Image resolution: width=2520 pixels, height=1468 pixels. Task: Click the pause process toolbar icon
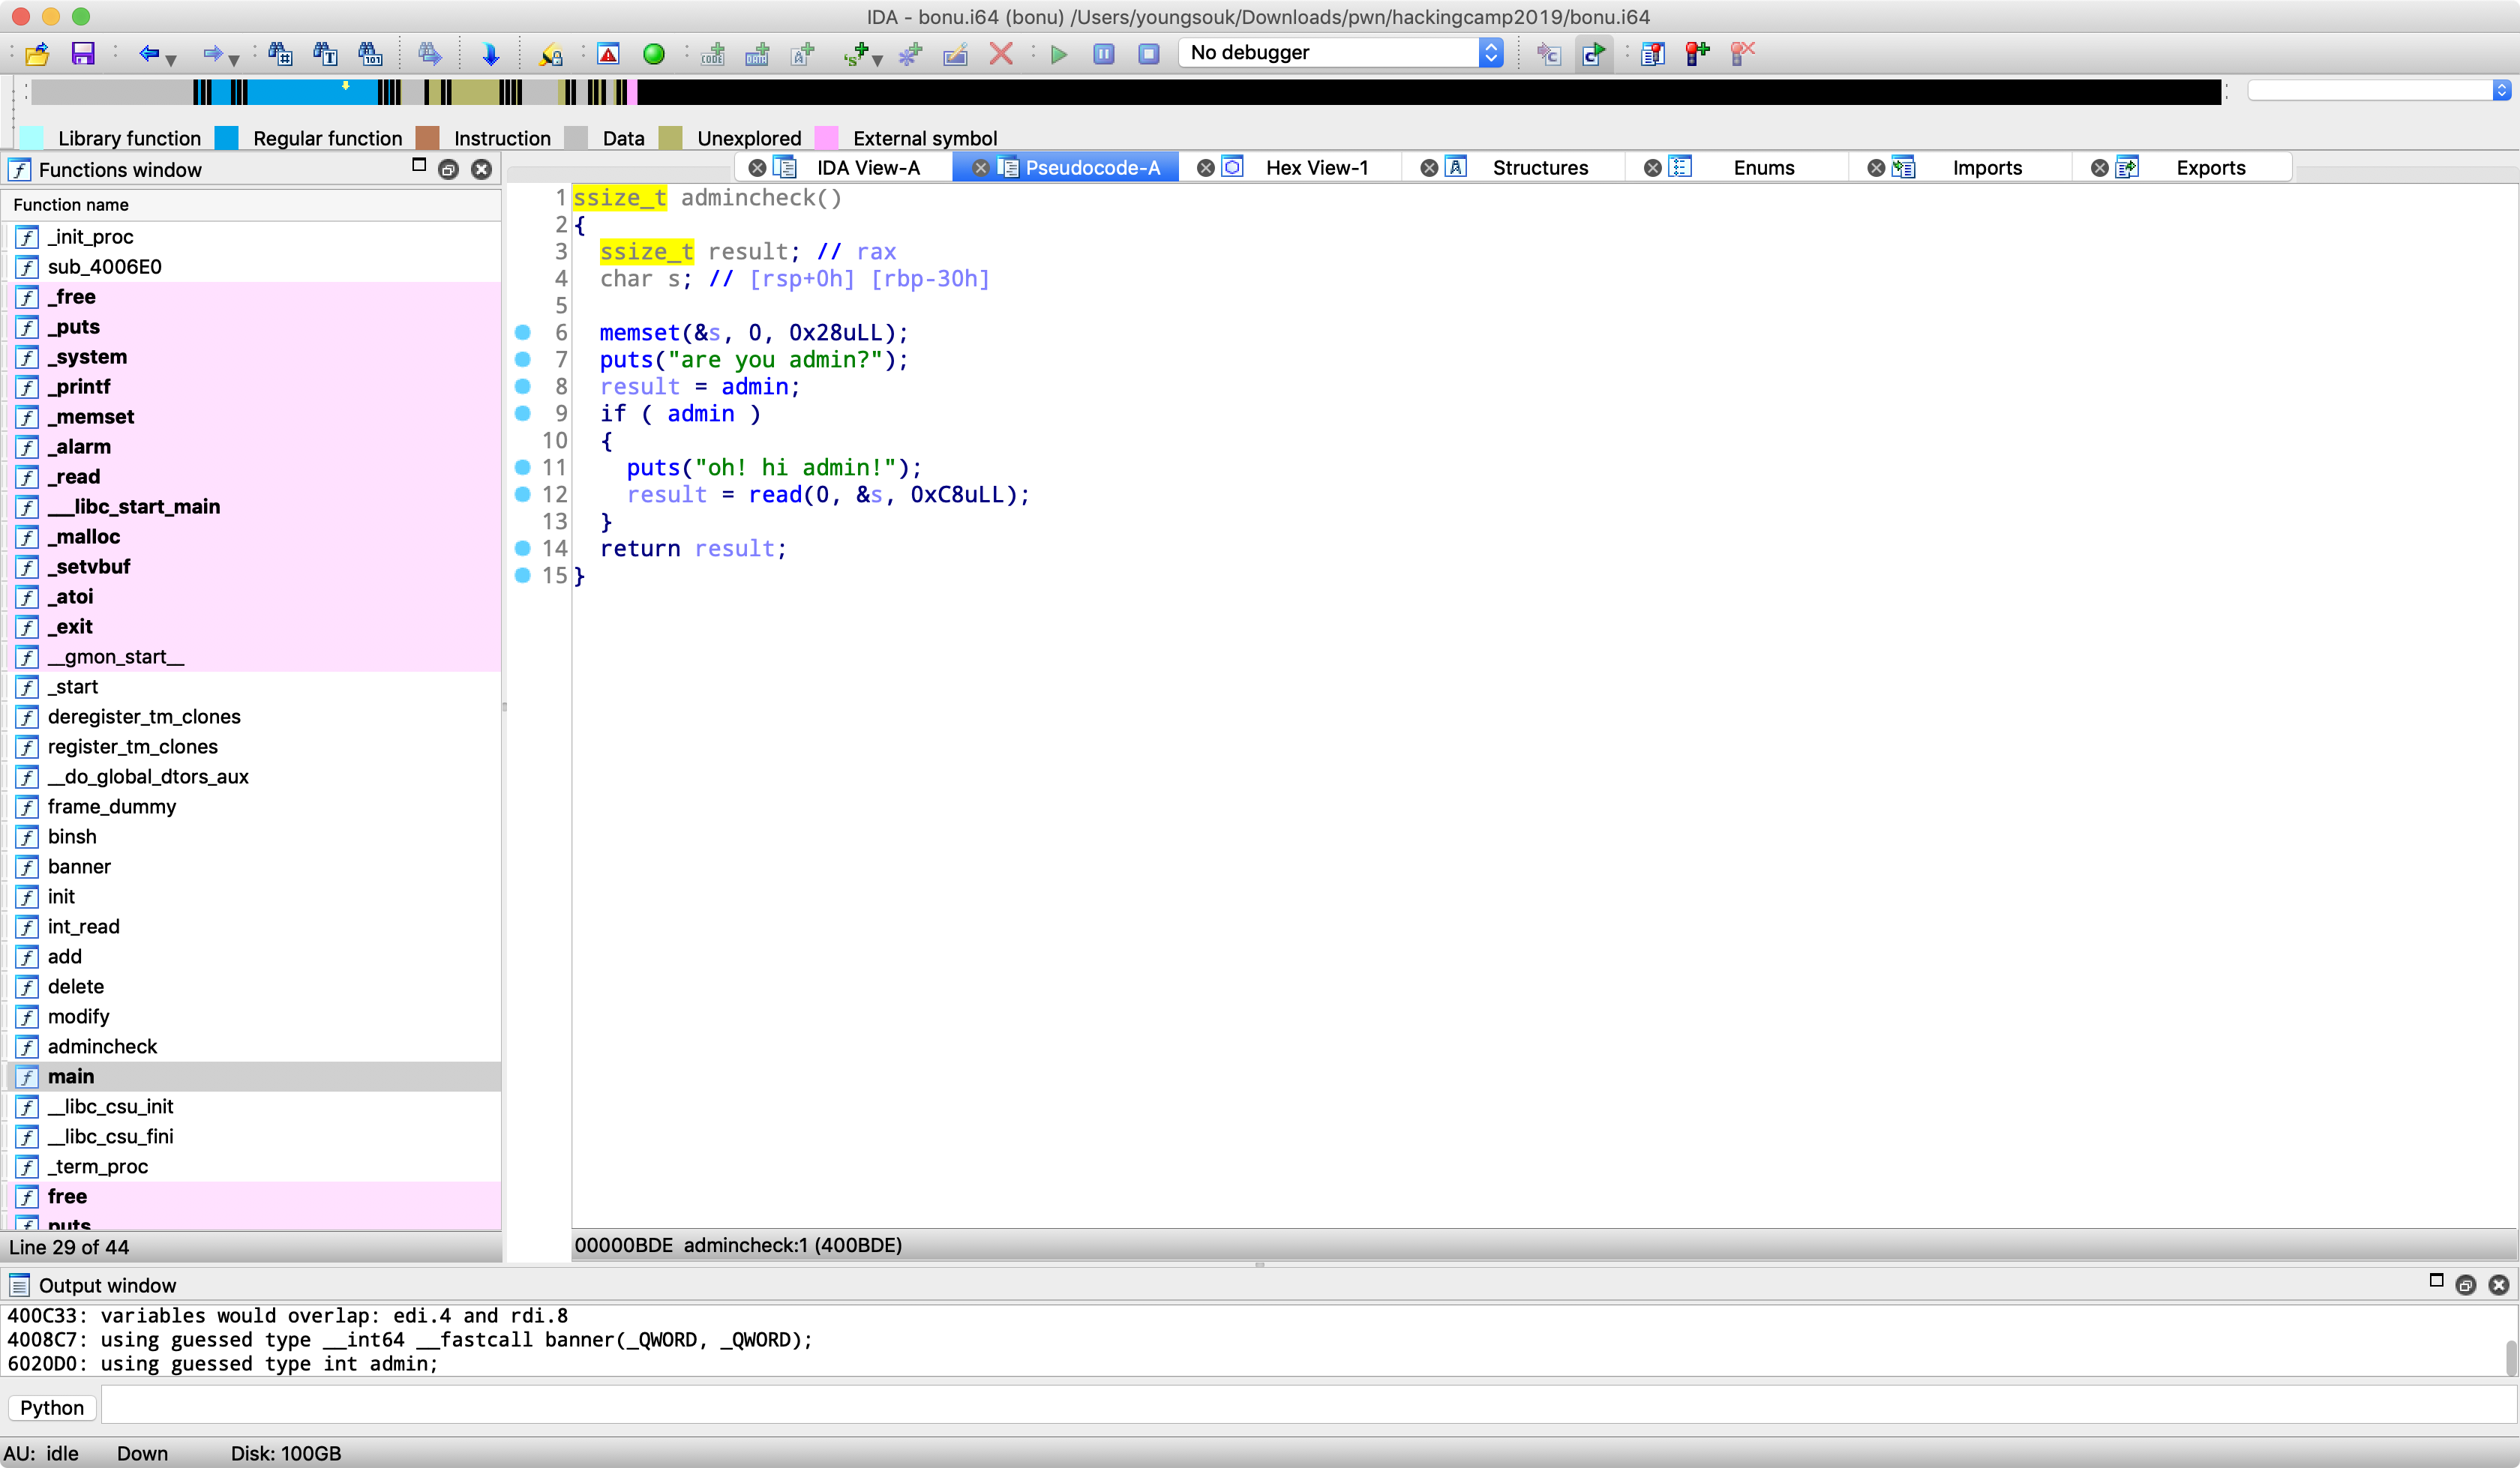coord(1104,54)
